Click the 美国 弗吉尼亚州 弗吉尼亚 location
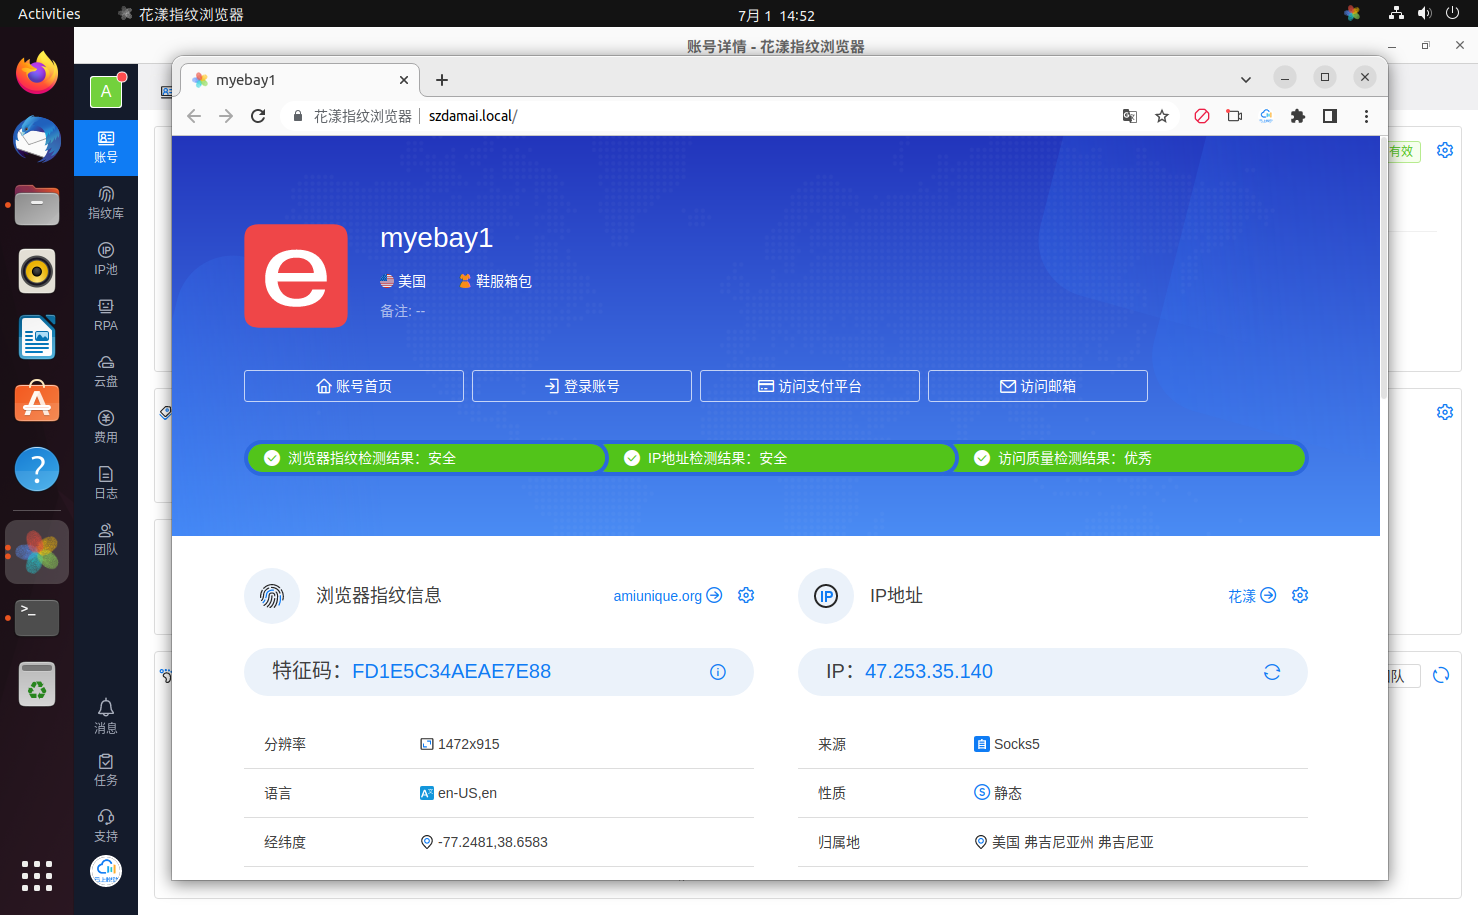Image resolution: width=1478 pixels, height=915 pixels. click(1072, 842)
